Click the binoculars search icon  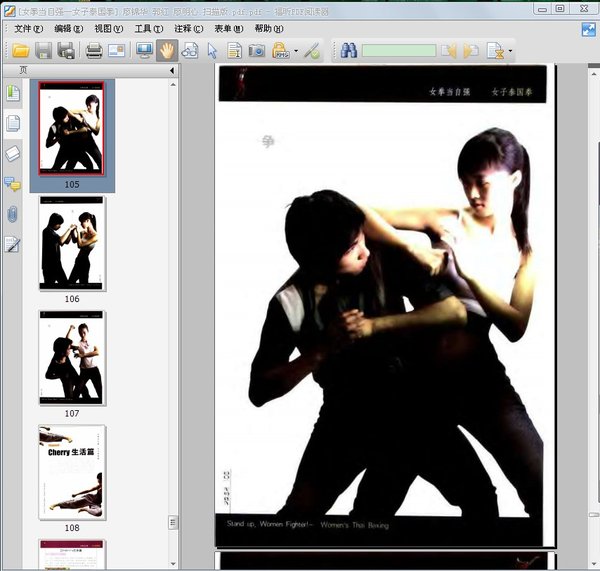coord(348,50)
